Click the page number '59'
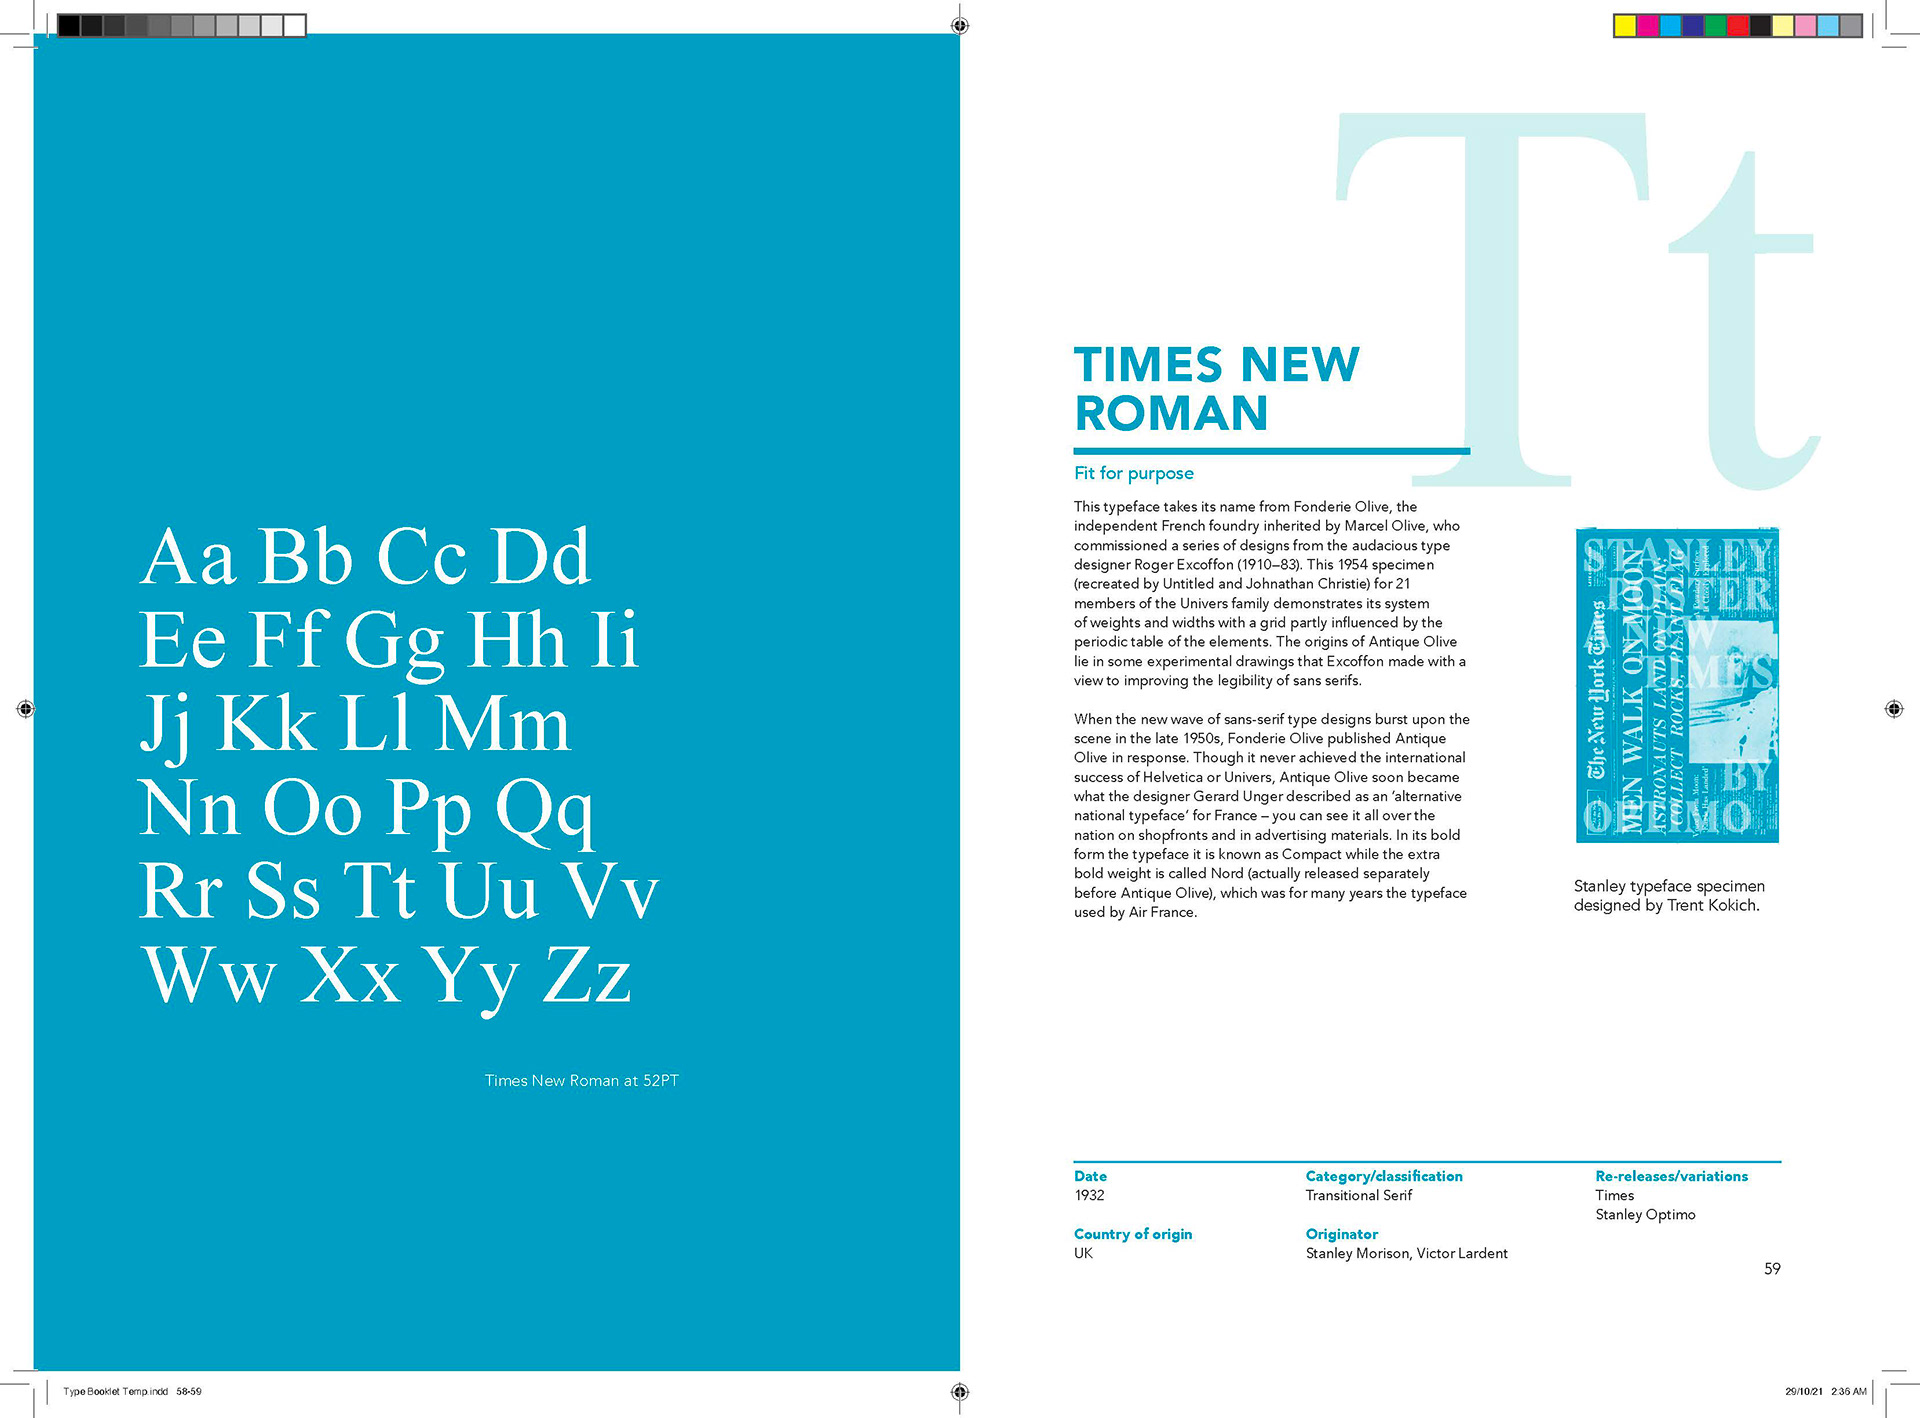1920x1418 pixels. pyautogui.click(x=1772, y=1268)
